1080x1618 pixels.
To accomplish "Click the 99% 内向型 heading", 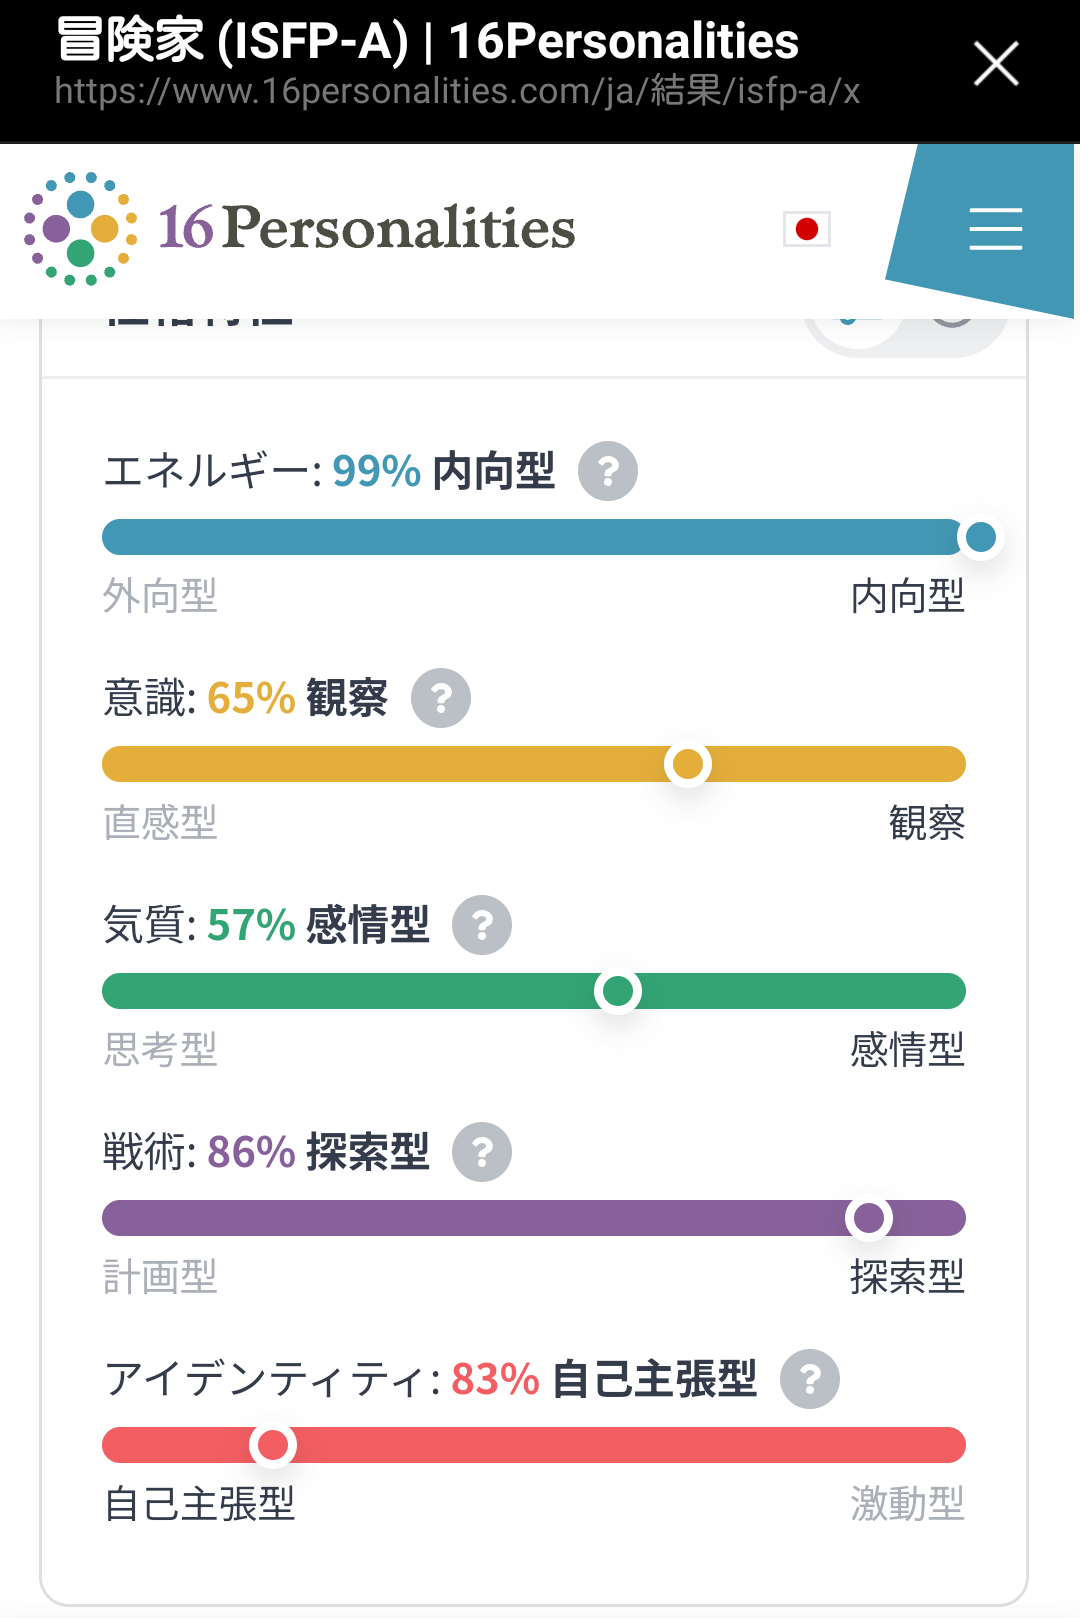I will coord(443,471).
